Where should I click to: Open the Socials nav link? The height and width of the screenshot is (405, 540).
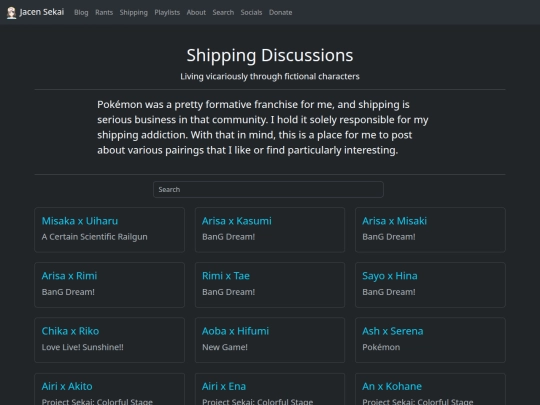251,12
